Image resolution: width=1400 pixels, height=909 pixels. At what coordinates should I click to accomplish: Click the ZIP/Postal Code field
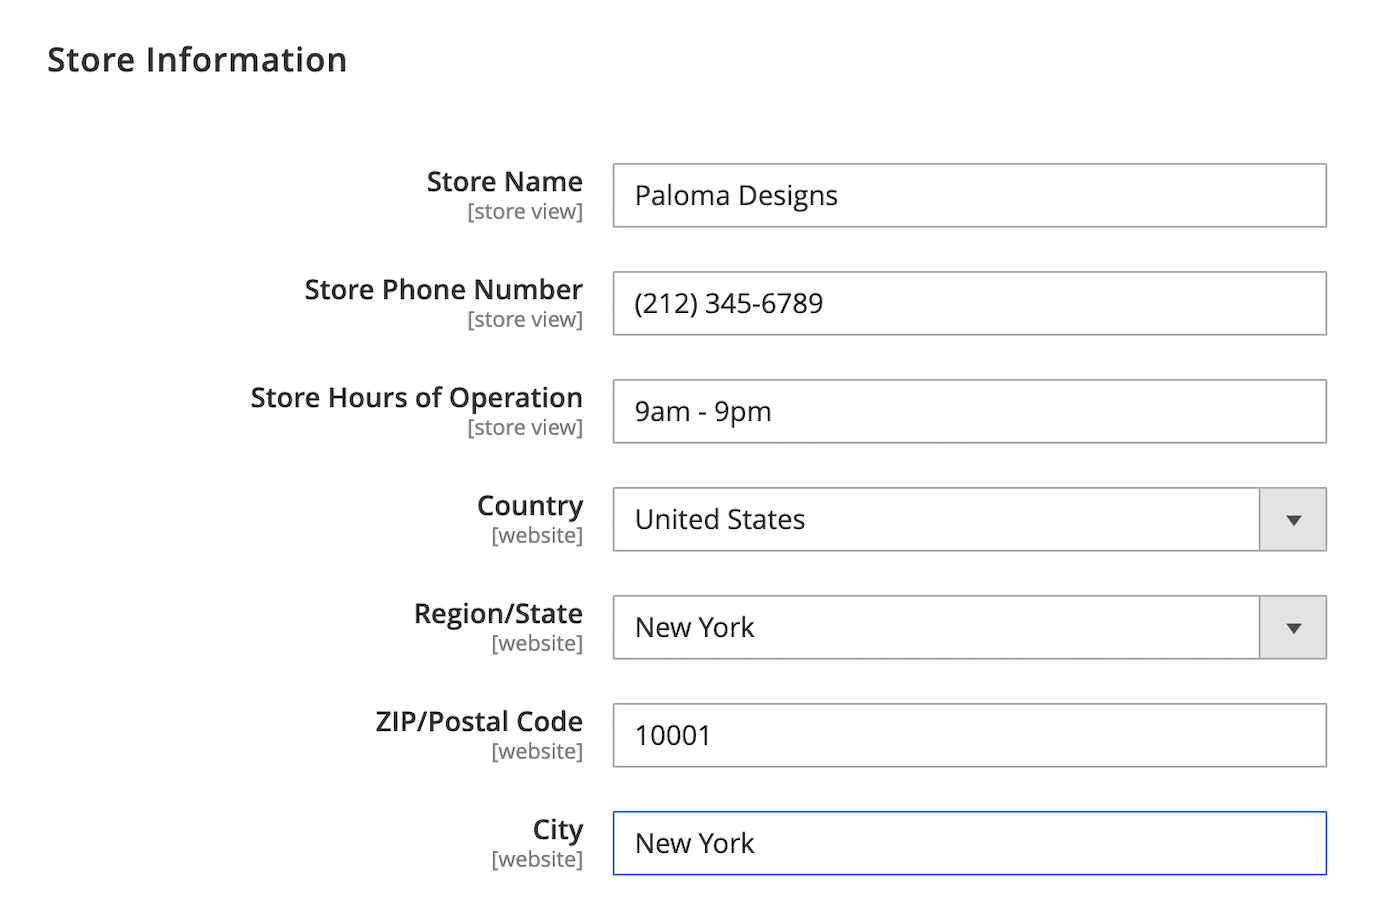point(968,735)
